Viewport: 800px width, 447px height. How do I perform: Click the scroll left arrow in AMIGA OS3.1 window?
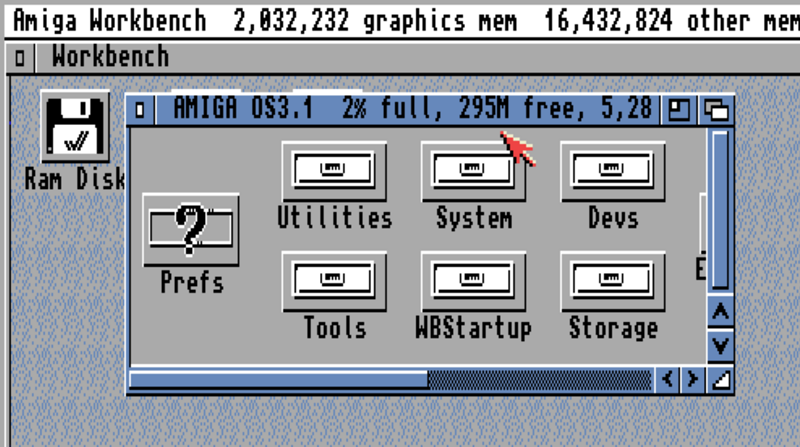[x=667, y=379]
